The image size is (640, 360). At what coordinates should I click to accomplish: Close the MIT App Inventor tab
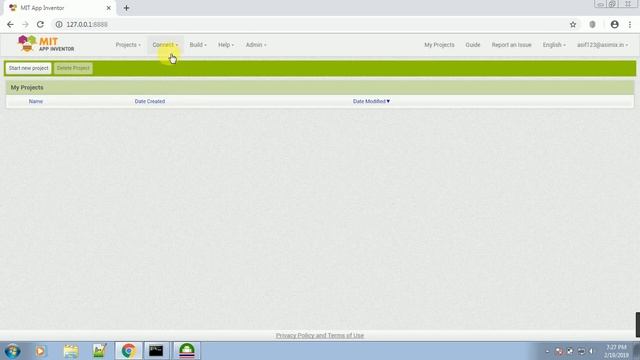(109, 8)
